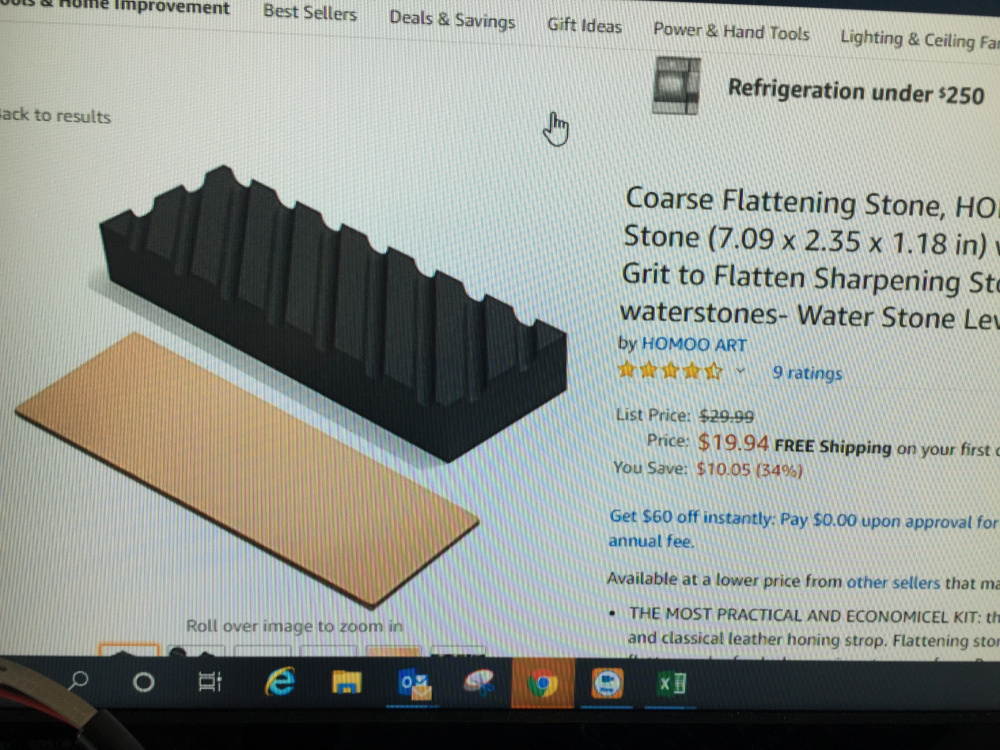Open Power & Hand Tools category
This screenshot has height=750, width=1000.
point(731,31)
